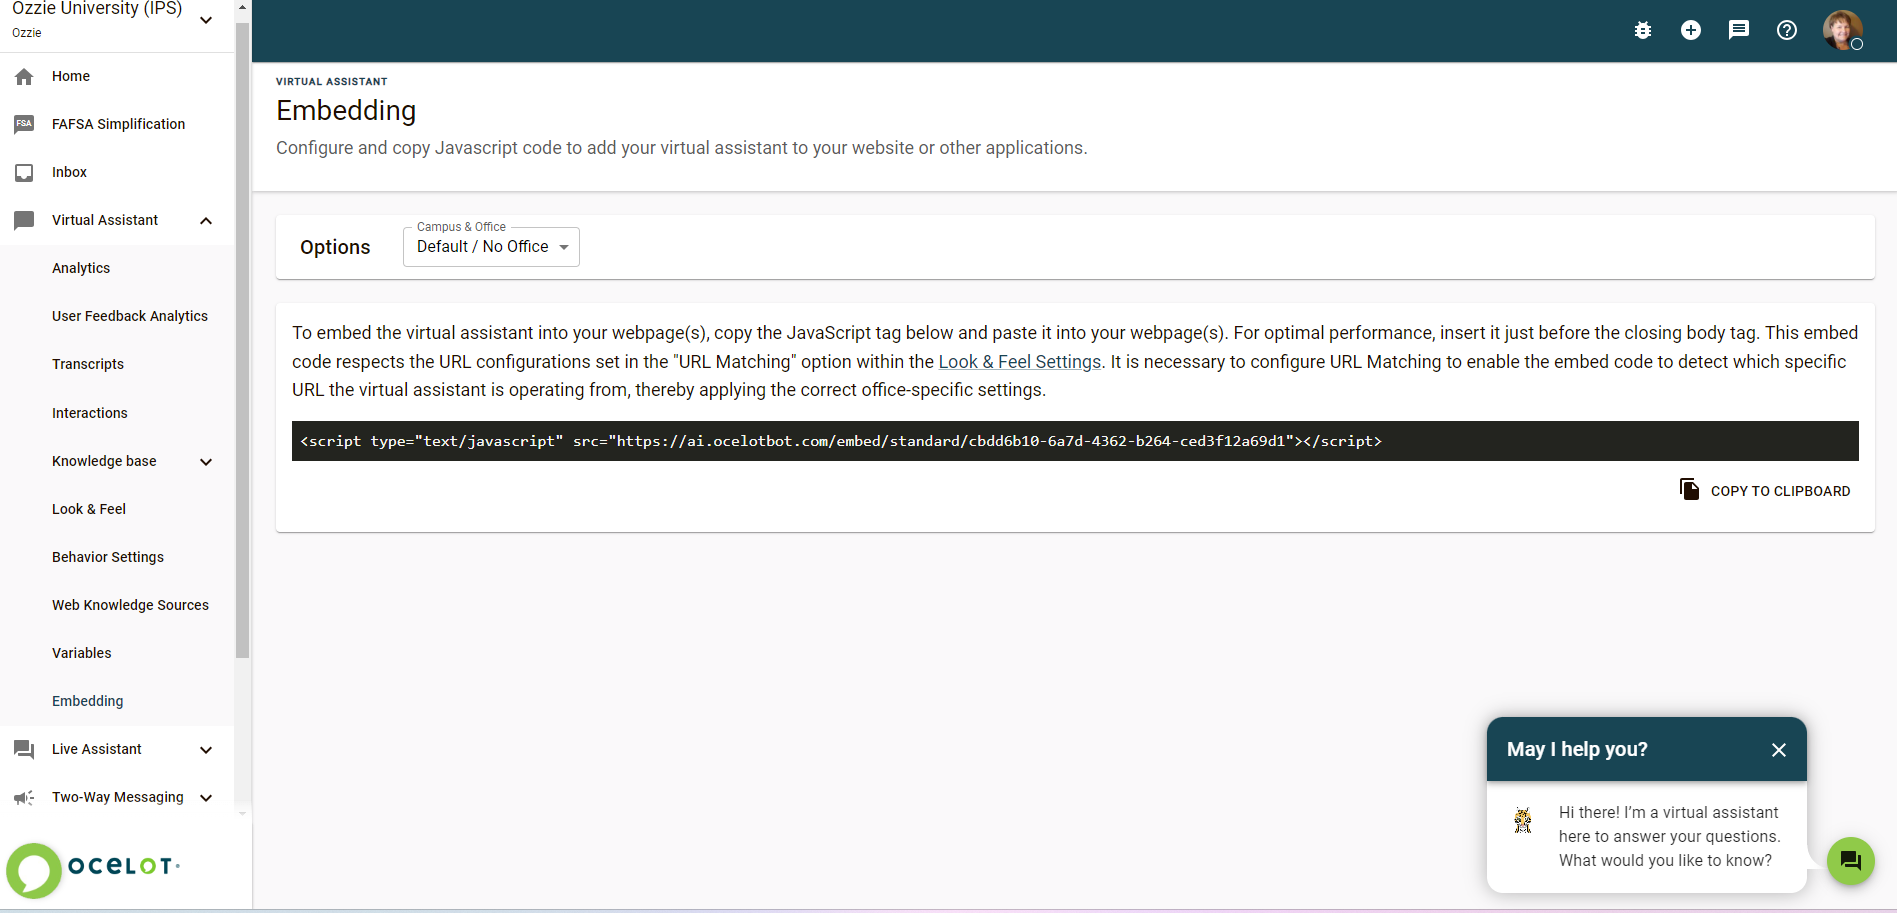The height and width of the screenshot is (913, 1897).
Task: Open Behavior Settings page
Action: click(x=108, y=557)
